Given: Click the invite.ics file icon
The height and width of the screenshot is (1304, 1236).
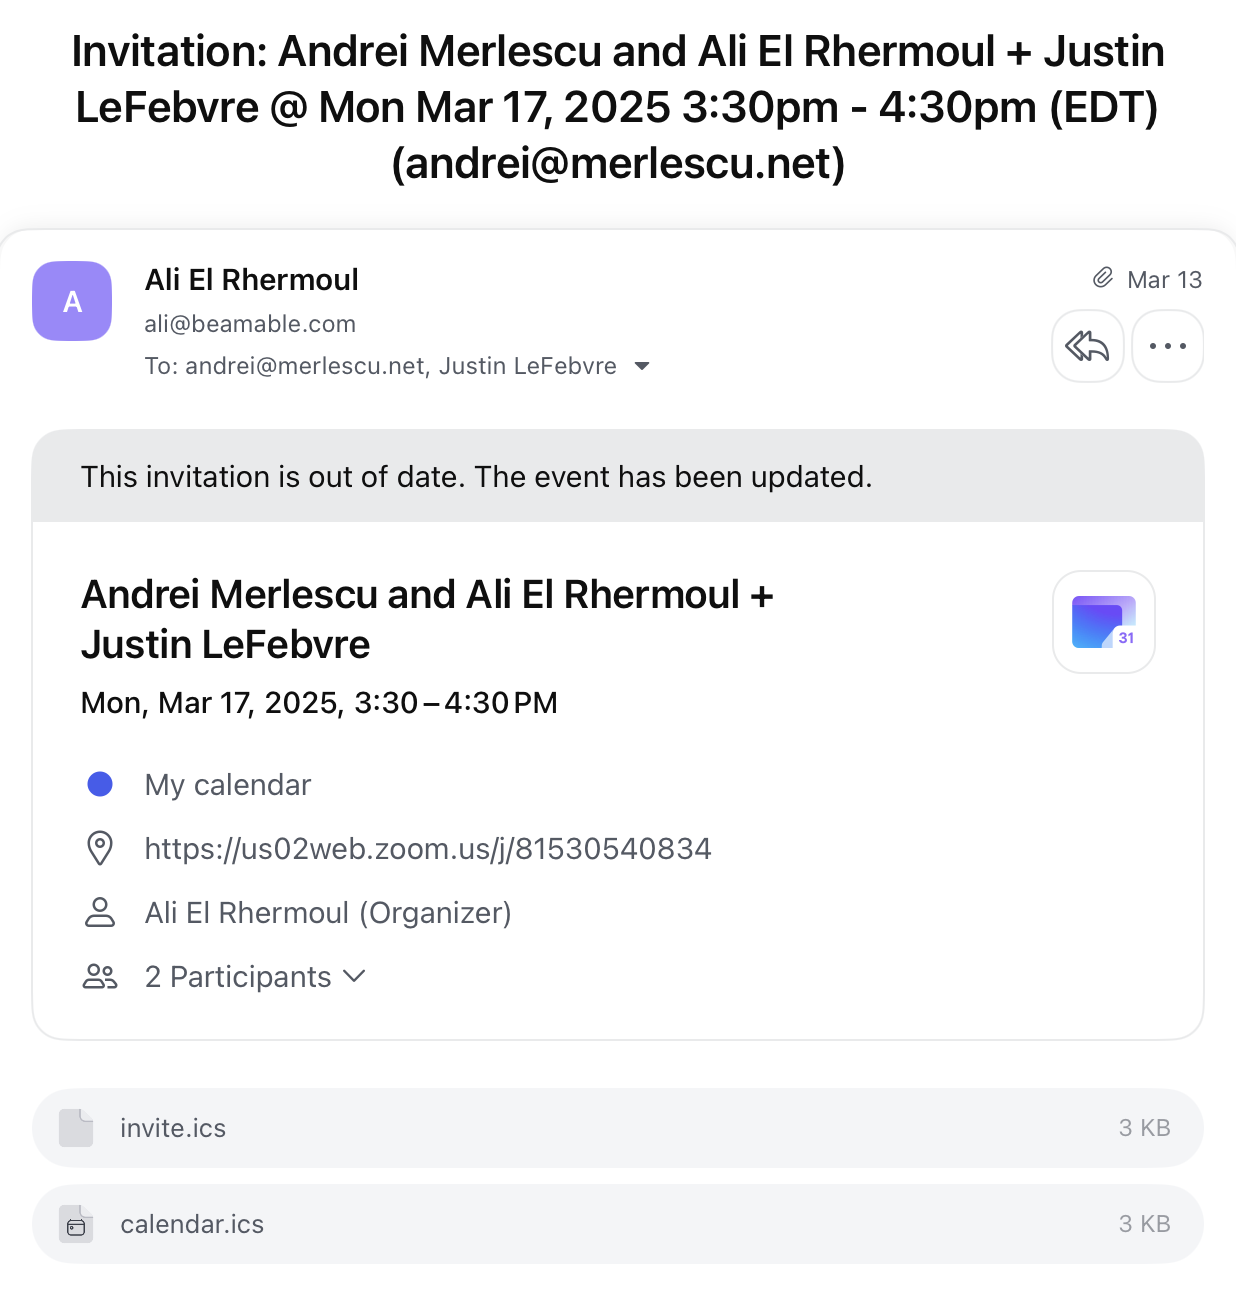Looking at the screenshot, I should (76, 1128).
